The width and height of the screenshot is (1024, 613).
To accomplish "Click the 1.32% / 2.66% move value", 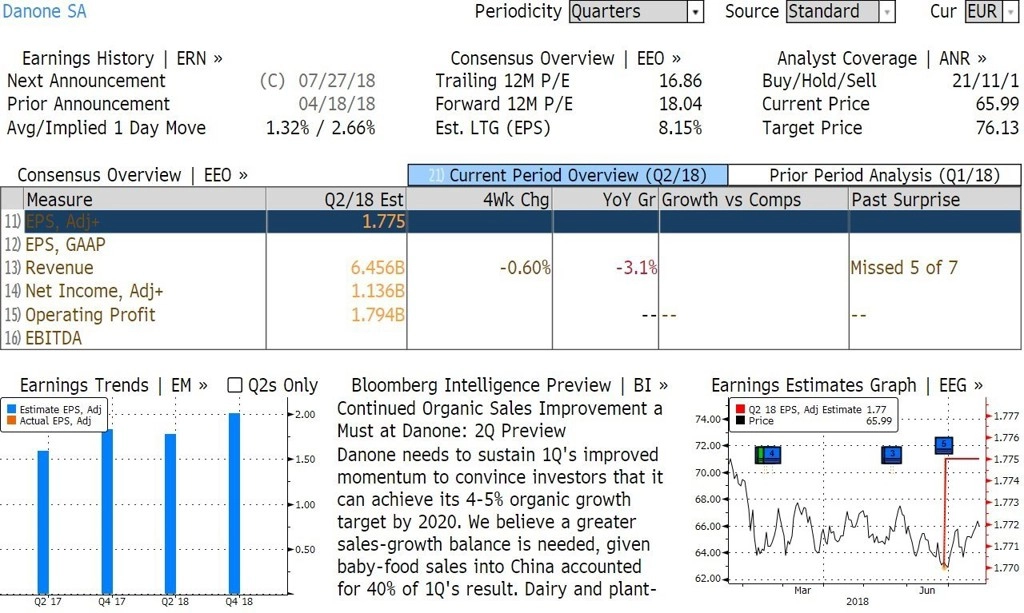I will 321,128.
